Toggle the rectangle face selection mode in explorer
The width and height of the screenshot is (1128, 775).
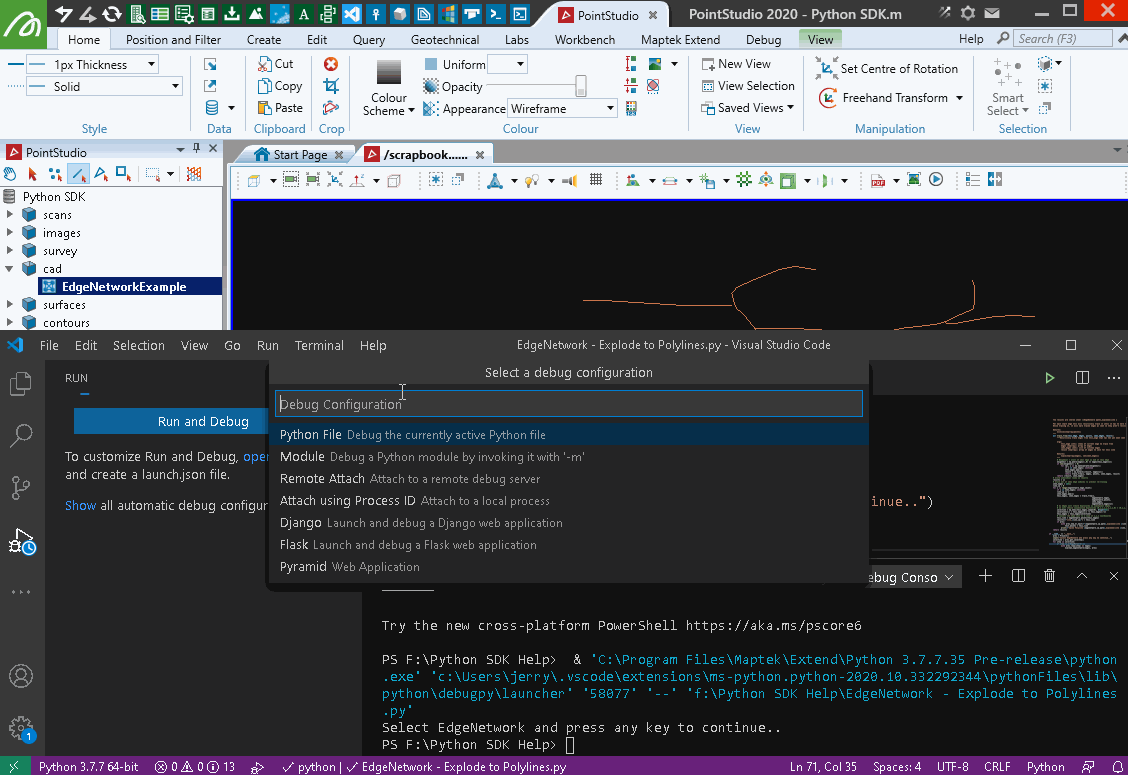pyautogui.click(x=123, y=174)
